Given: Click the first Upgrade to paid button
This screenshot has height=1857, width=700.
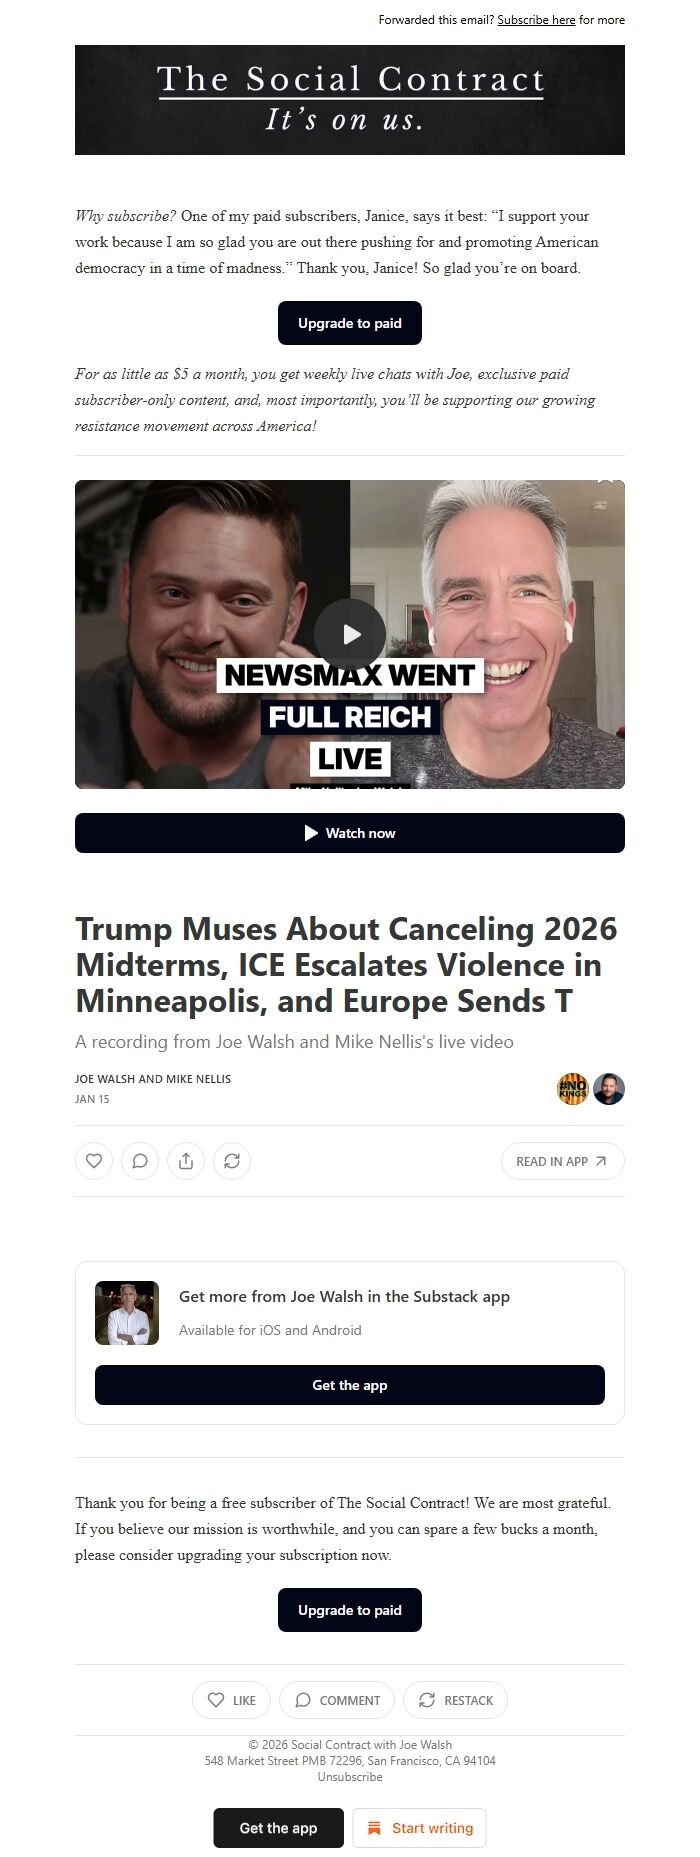Looking at the screenshot, I should coord(350,323).
